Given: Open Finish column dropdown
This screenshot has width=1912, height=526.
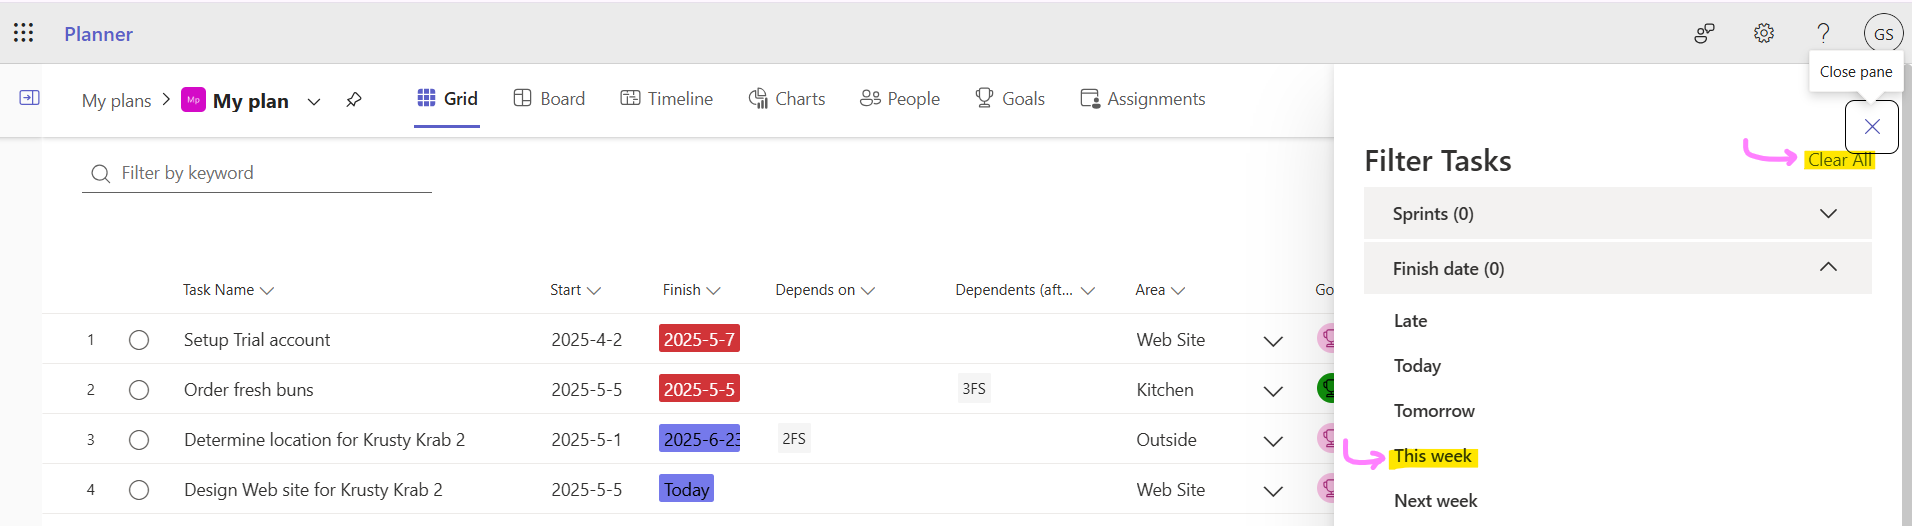Looking at the screenshot, I should 713,291.
